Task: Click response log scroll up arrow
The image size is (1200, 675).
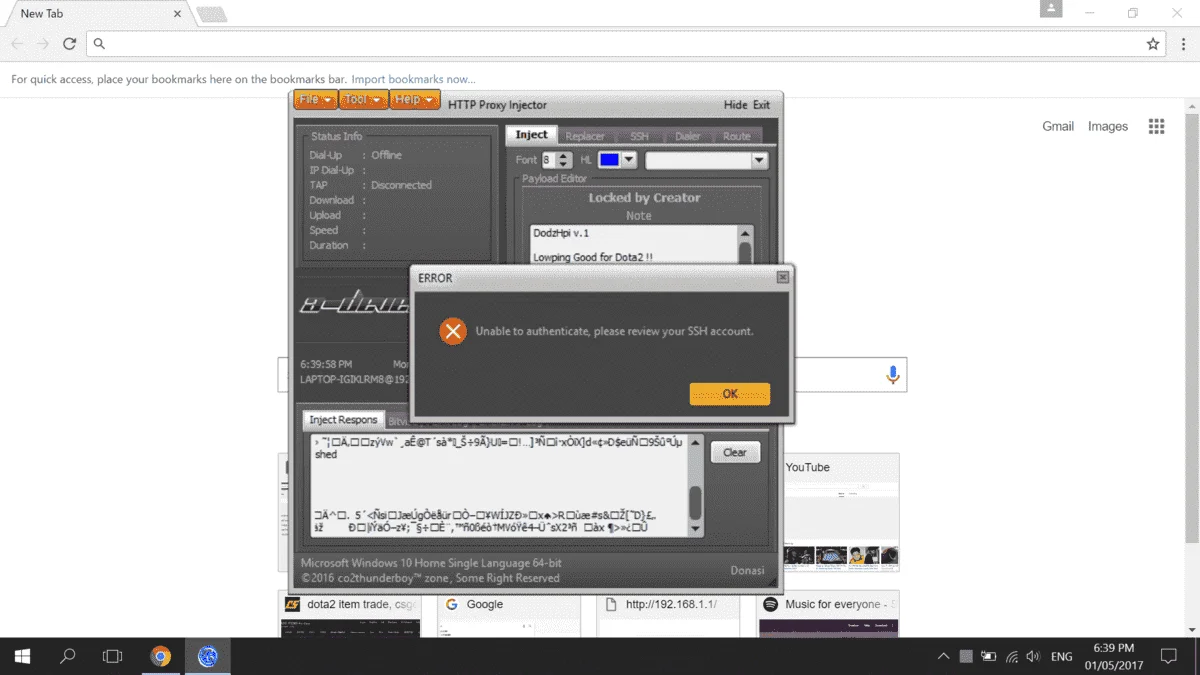Action: pyautogui.click(x=696, y=443)
